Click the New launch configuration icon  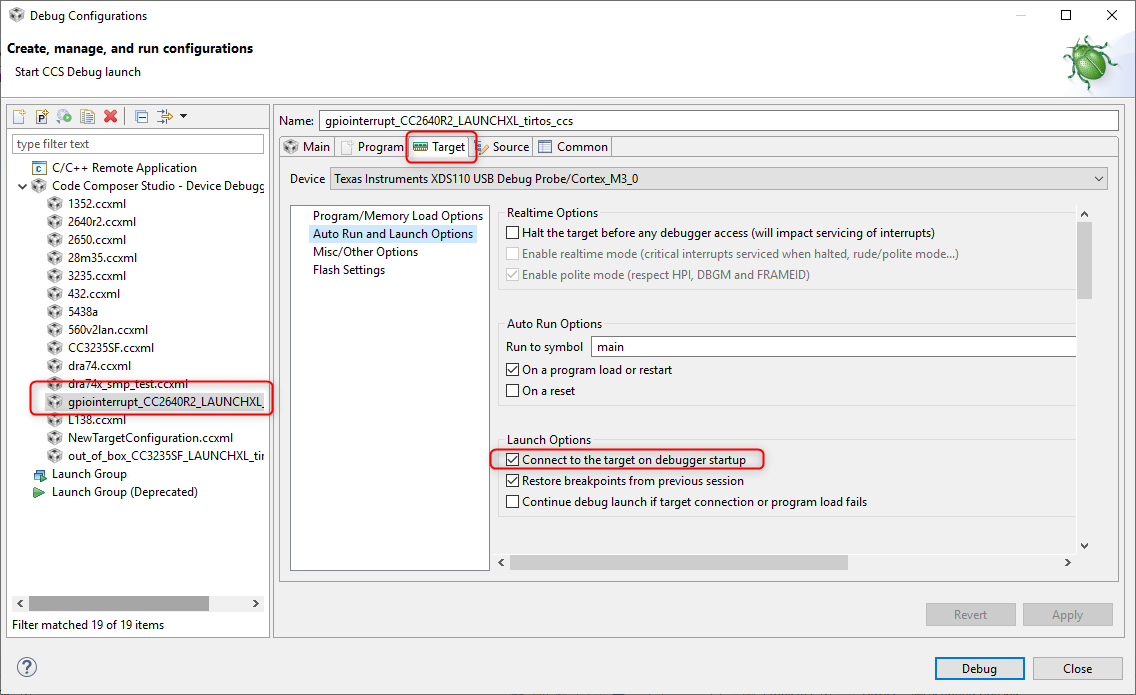(x=19, y=117)
